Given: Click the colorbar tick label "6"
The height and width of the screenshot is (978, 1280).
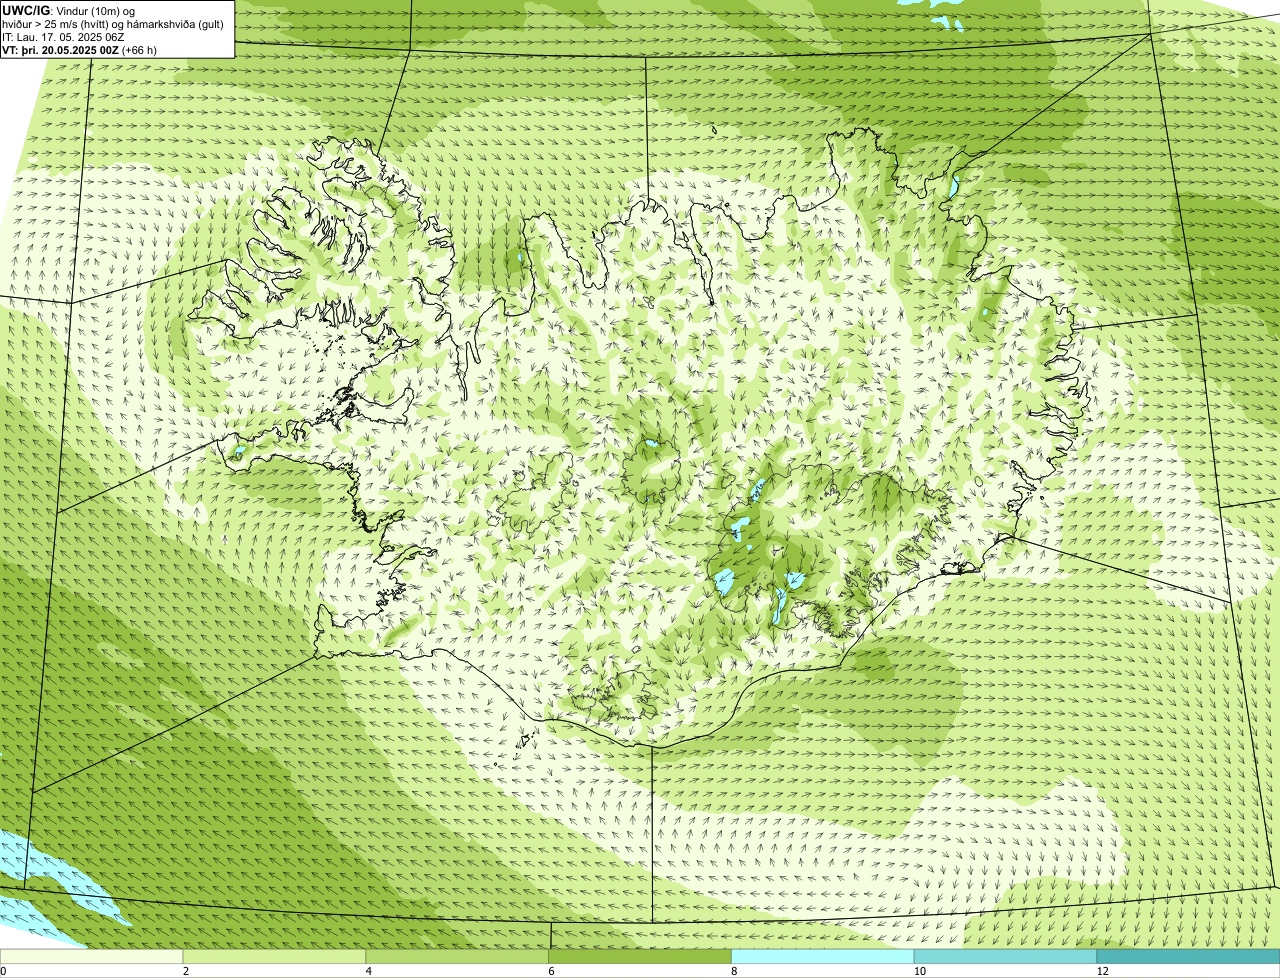Looking at the screenshot, I should 551,971.
